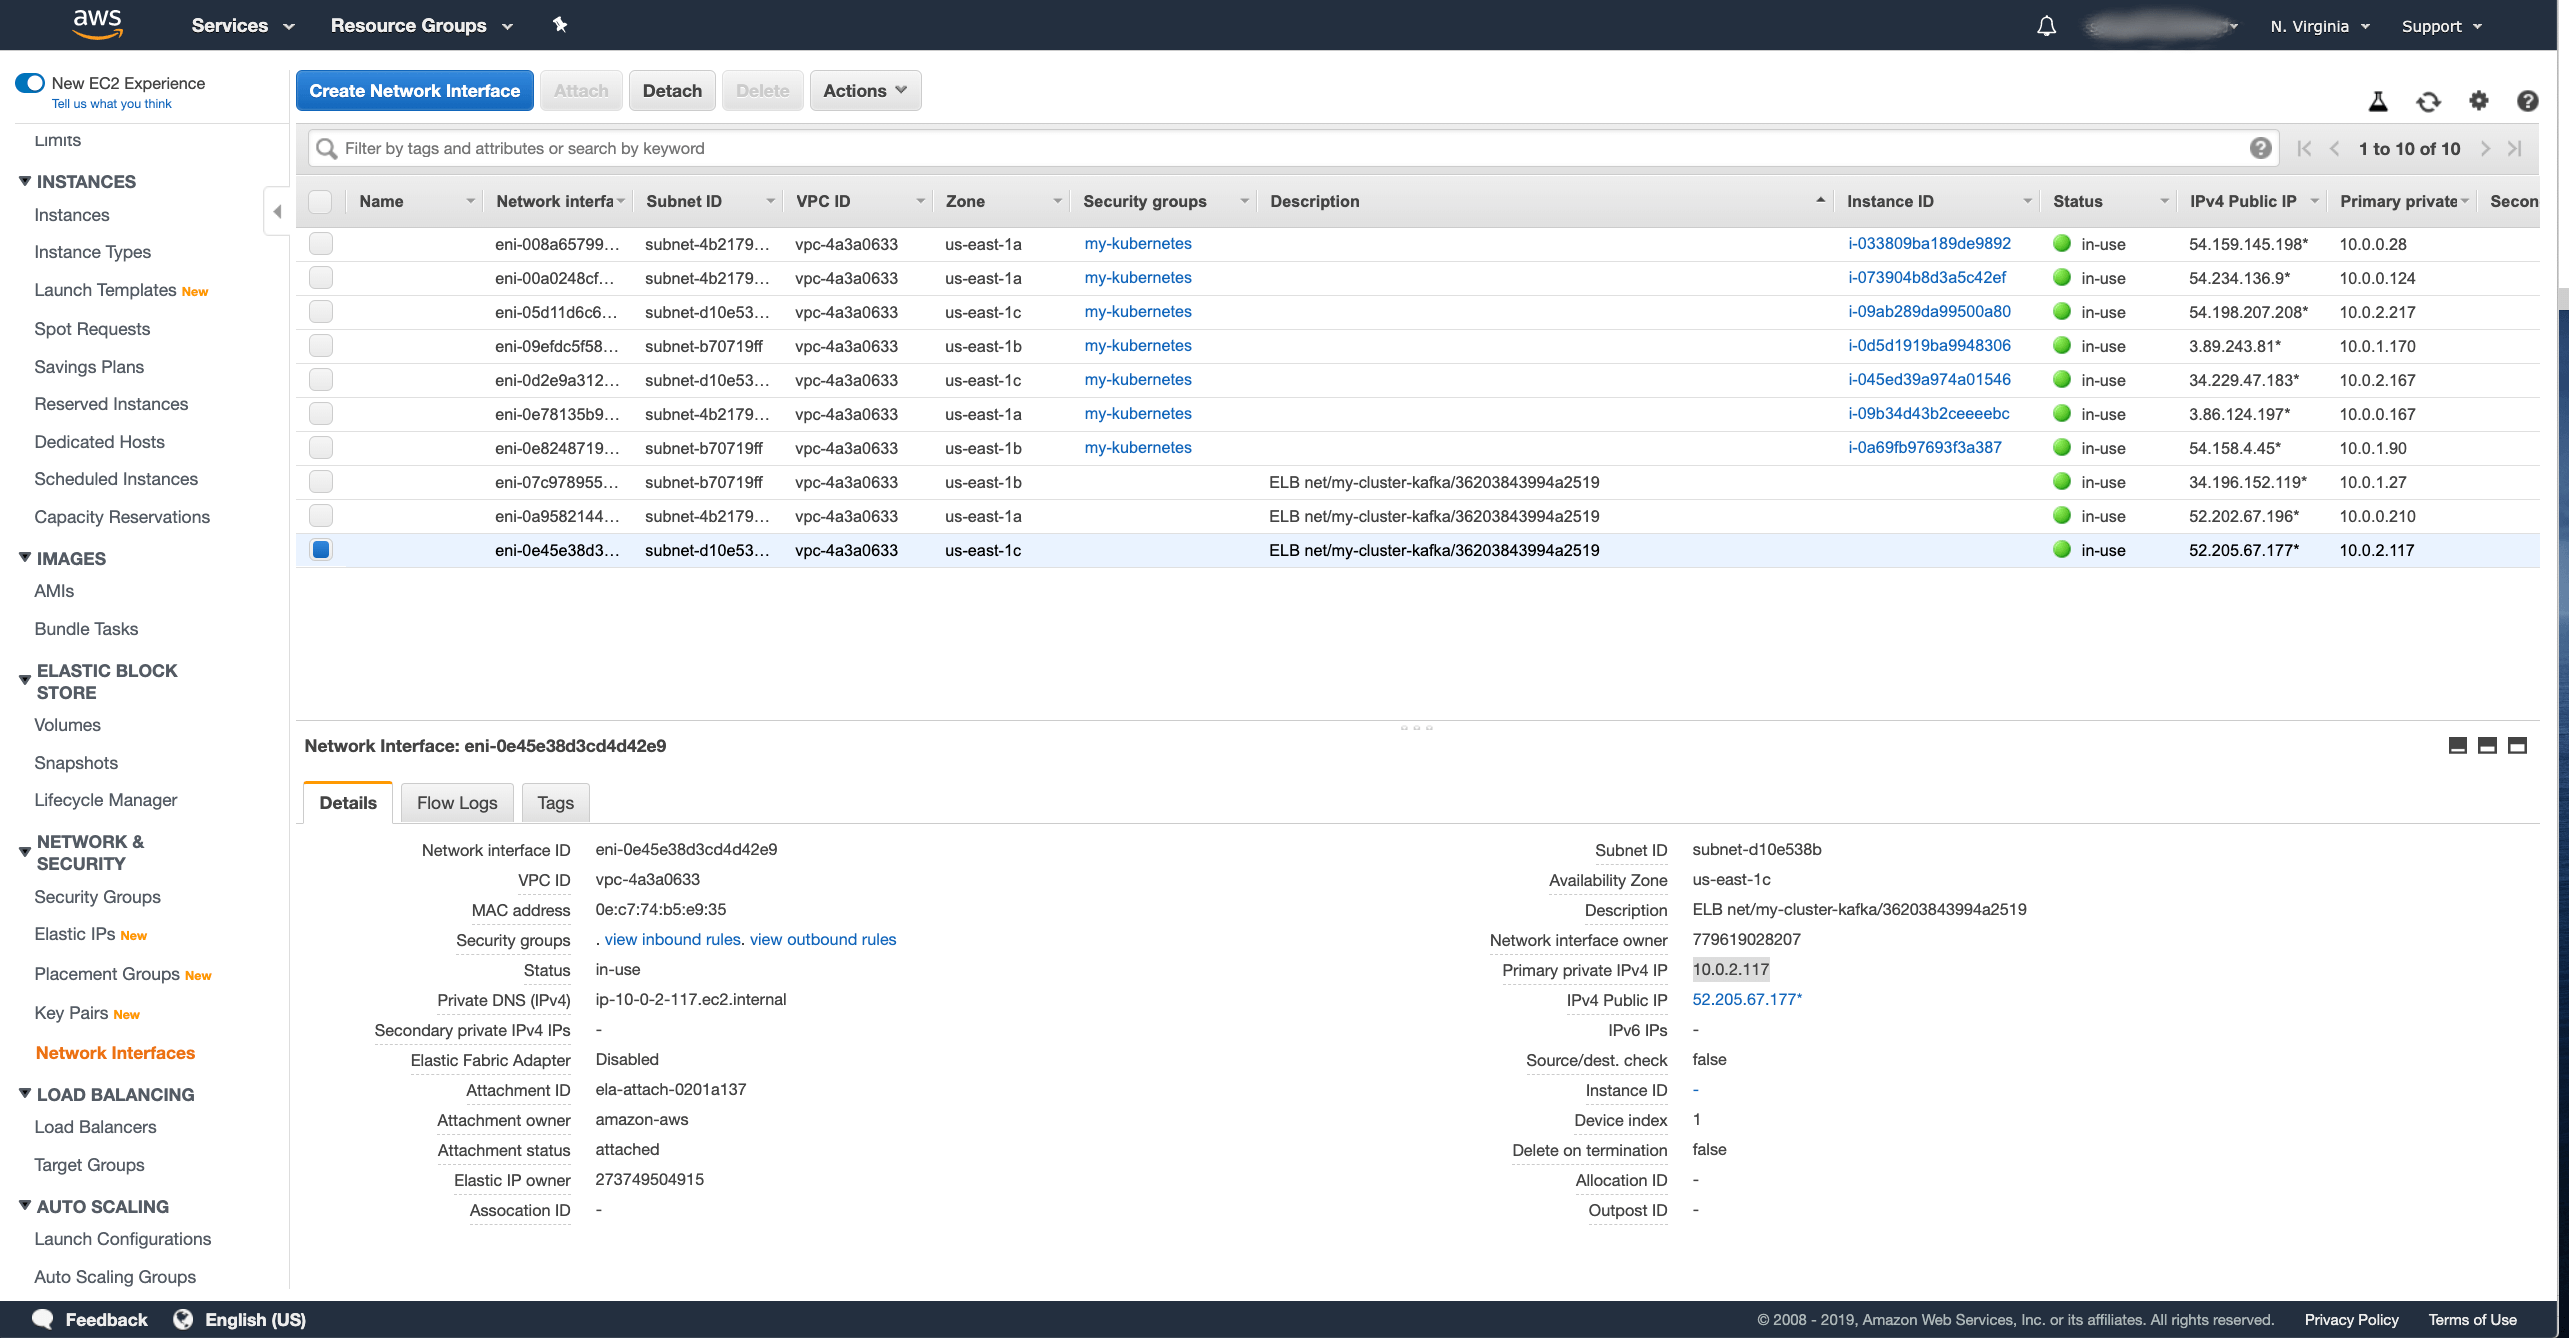Toggle the New EC2 Experience switch

pyautogui.click(x=30, y=83)
